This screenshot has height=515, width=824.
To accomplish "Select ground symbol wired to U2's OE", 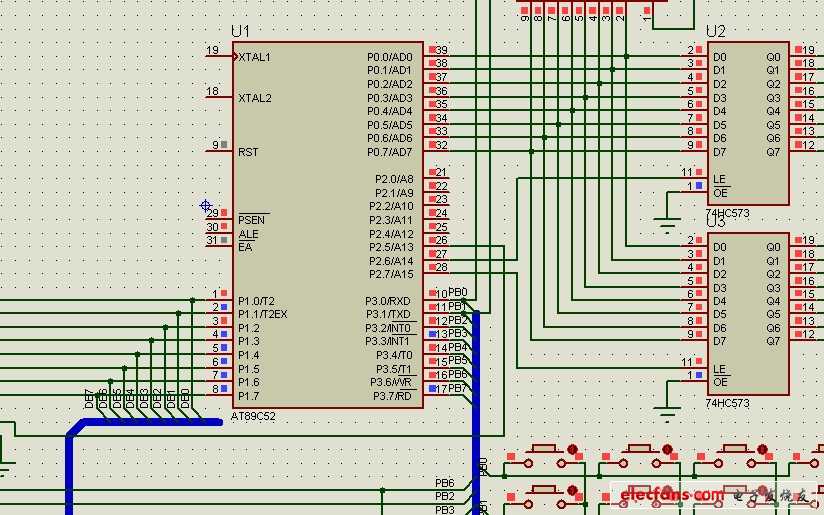I will click(667, 227).
